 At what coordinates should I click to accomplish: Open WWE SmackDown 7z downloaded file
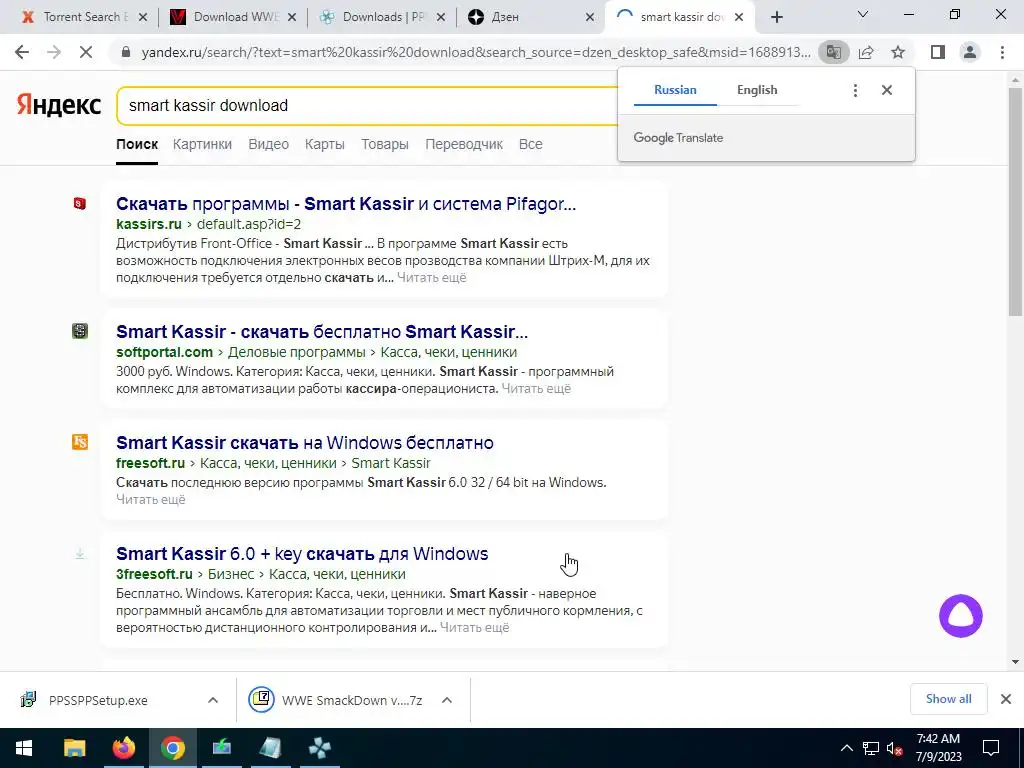coord(352,700)
